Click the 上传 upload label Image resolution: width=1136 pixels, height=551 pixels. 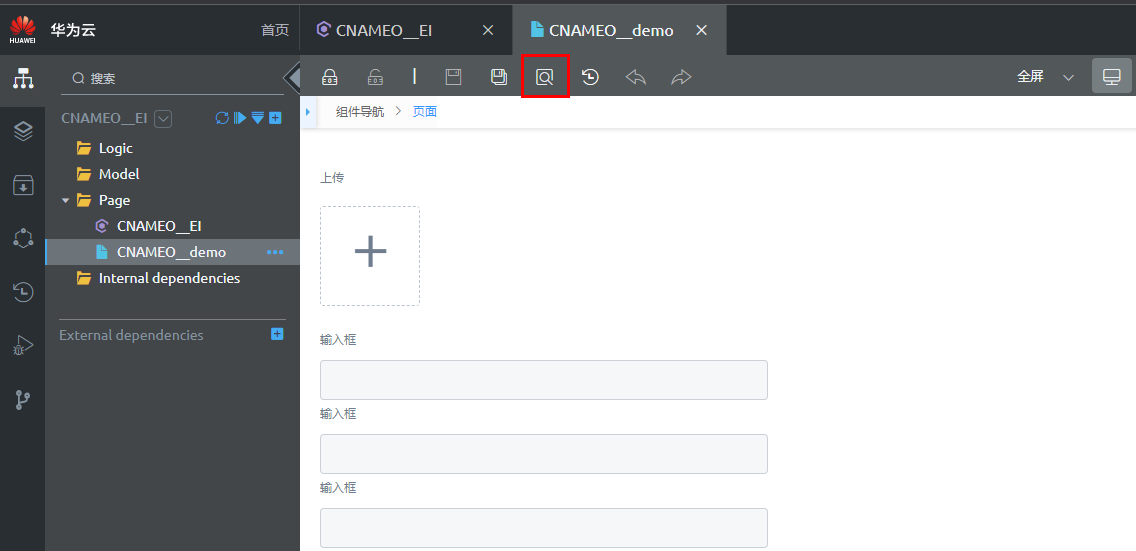coord(332,177)
